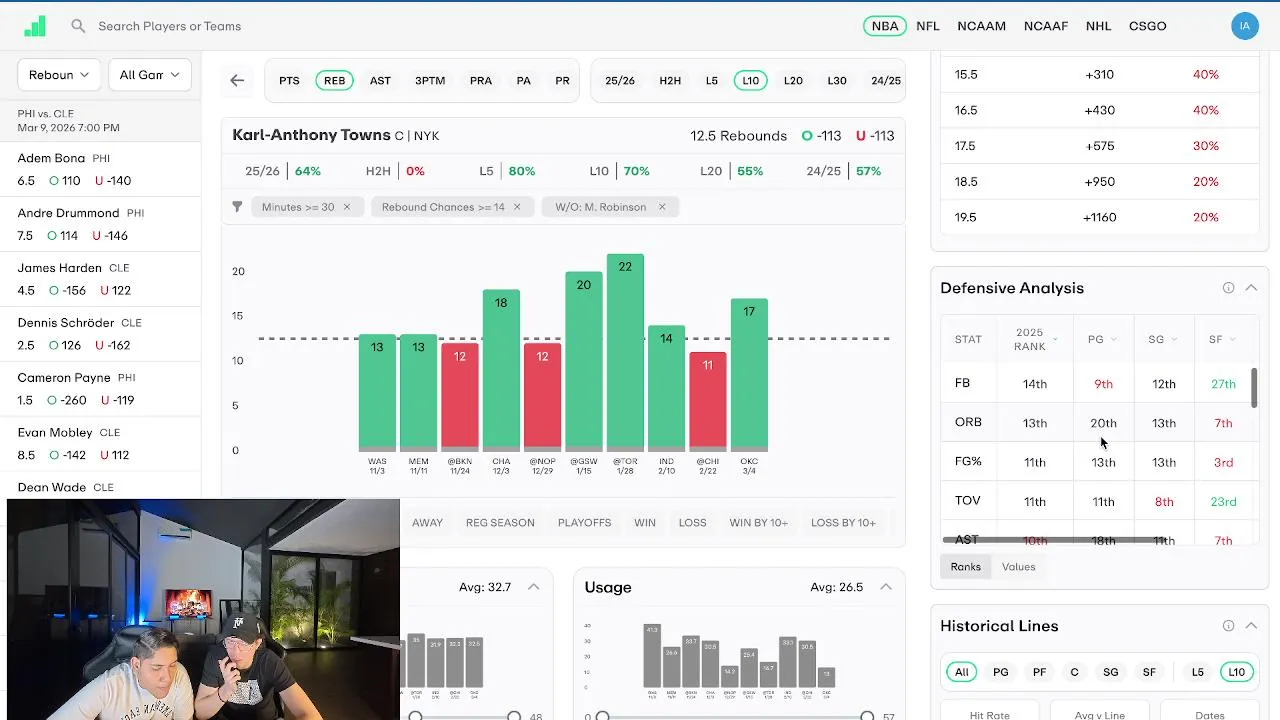Switch to CSGO tab
This screenshot has width=1280, height=720.
[x=1147, y=26]
